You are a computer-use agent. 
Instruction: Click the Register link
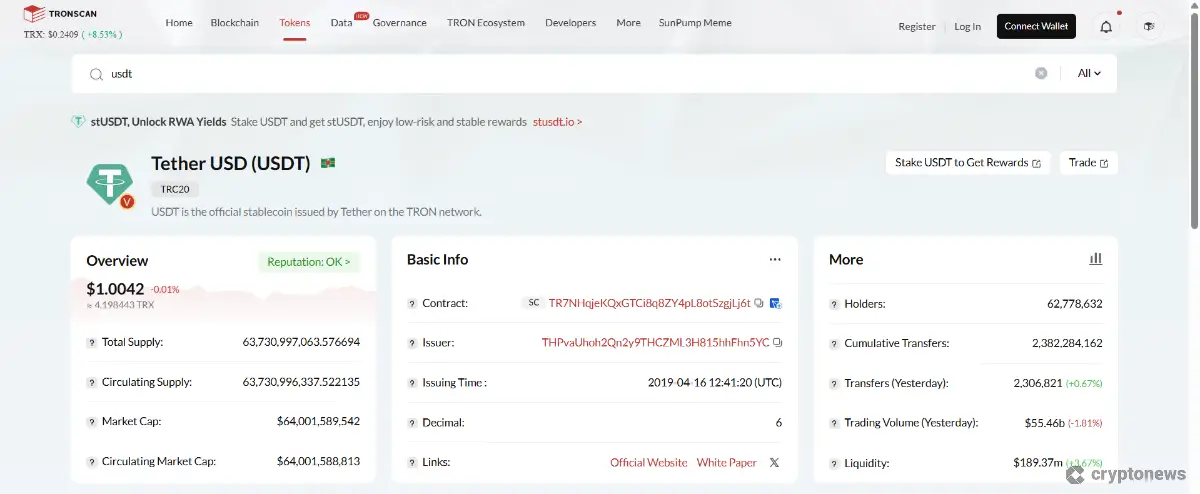917,27
